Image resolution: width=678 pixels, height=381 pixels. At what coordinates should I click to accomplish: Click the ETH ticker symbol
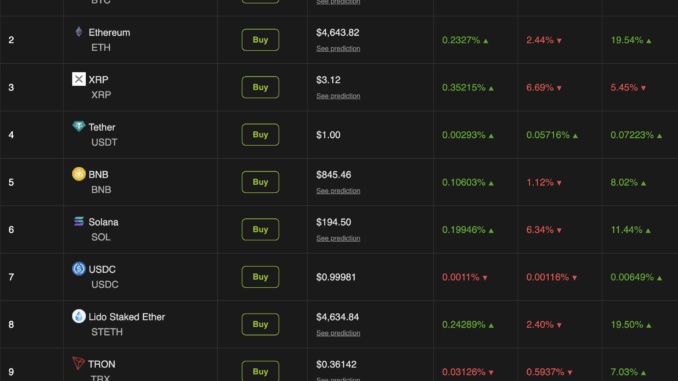click(x=101, y=48)
